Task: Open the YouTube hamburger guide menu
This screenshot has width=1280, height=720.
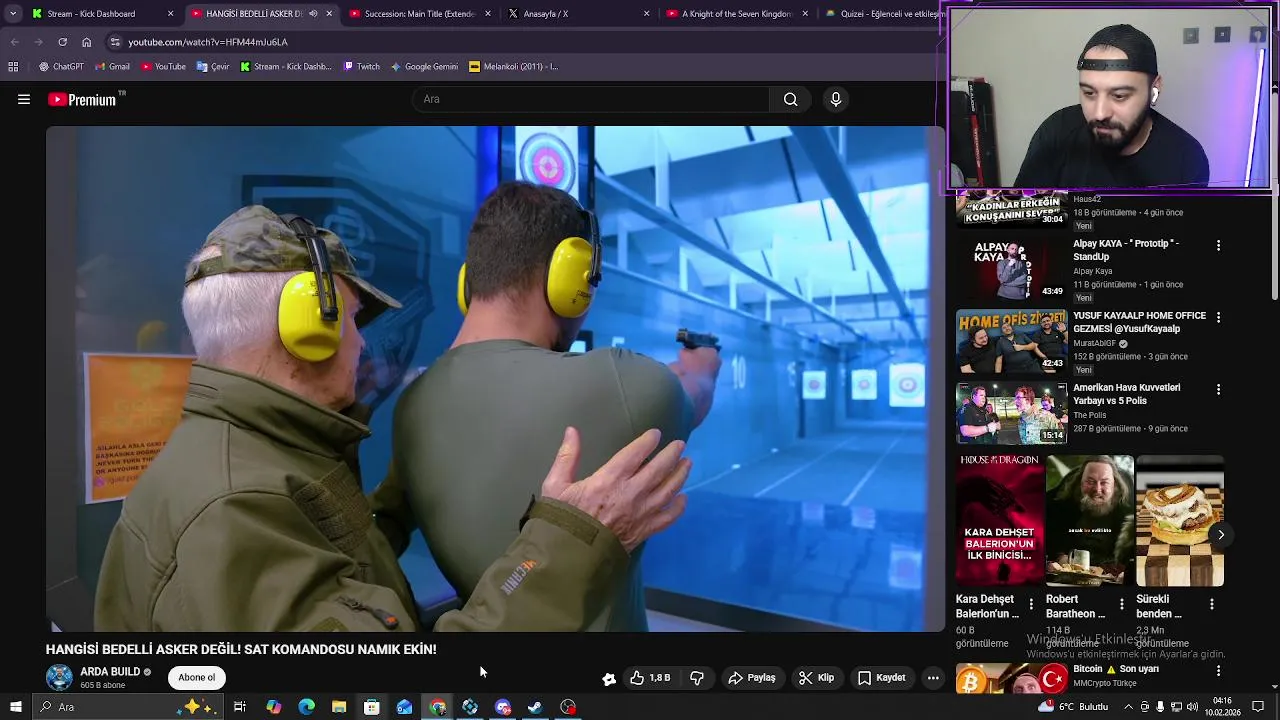Action: pos(24,99)
